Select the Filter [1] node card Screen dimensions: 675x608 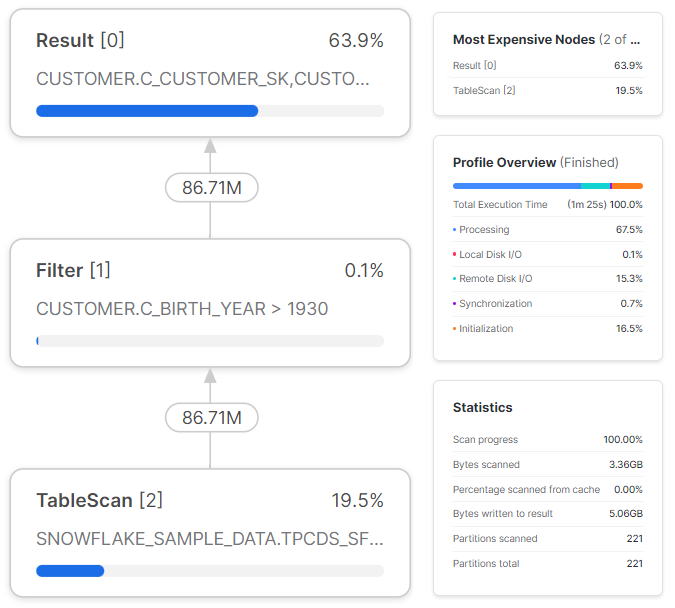click(x=210, y=303)
